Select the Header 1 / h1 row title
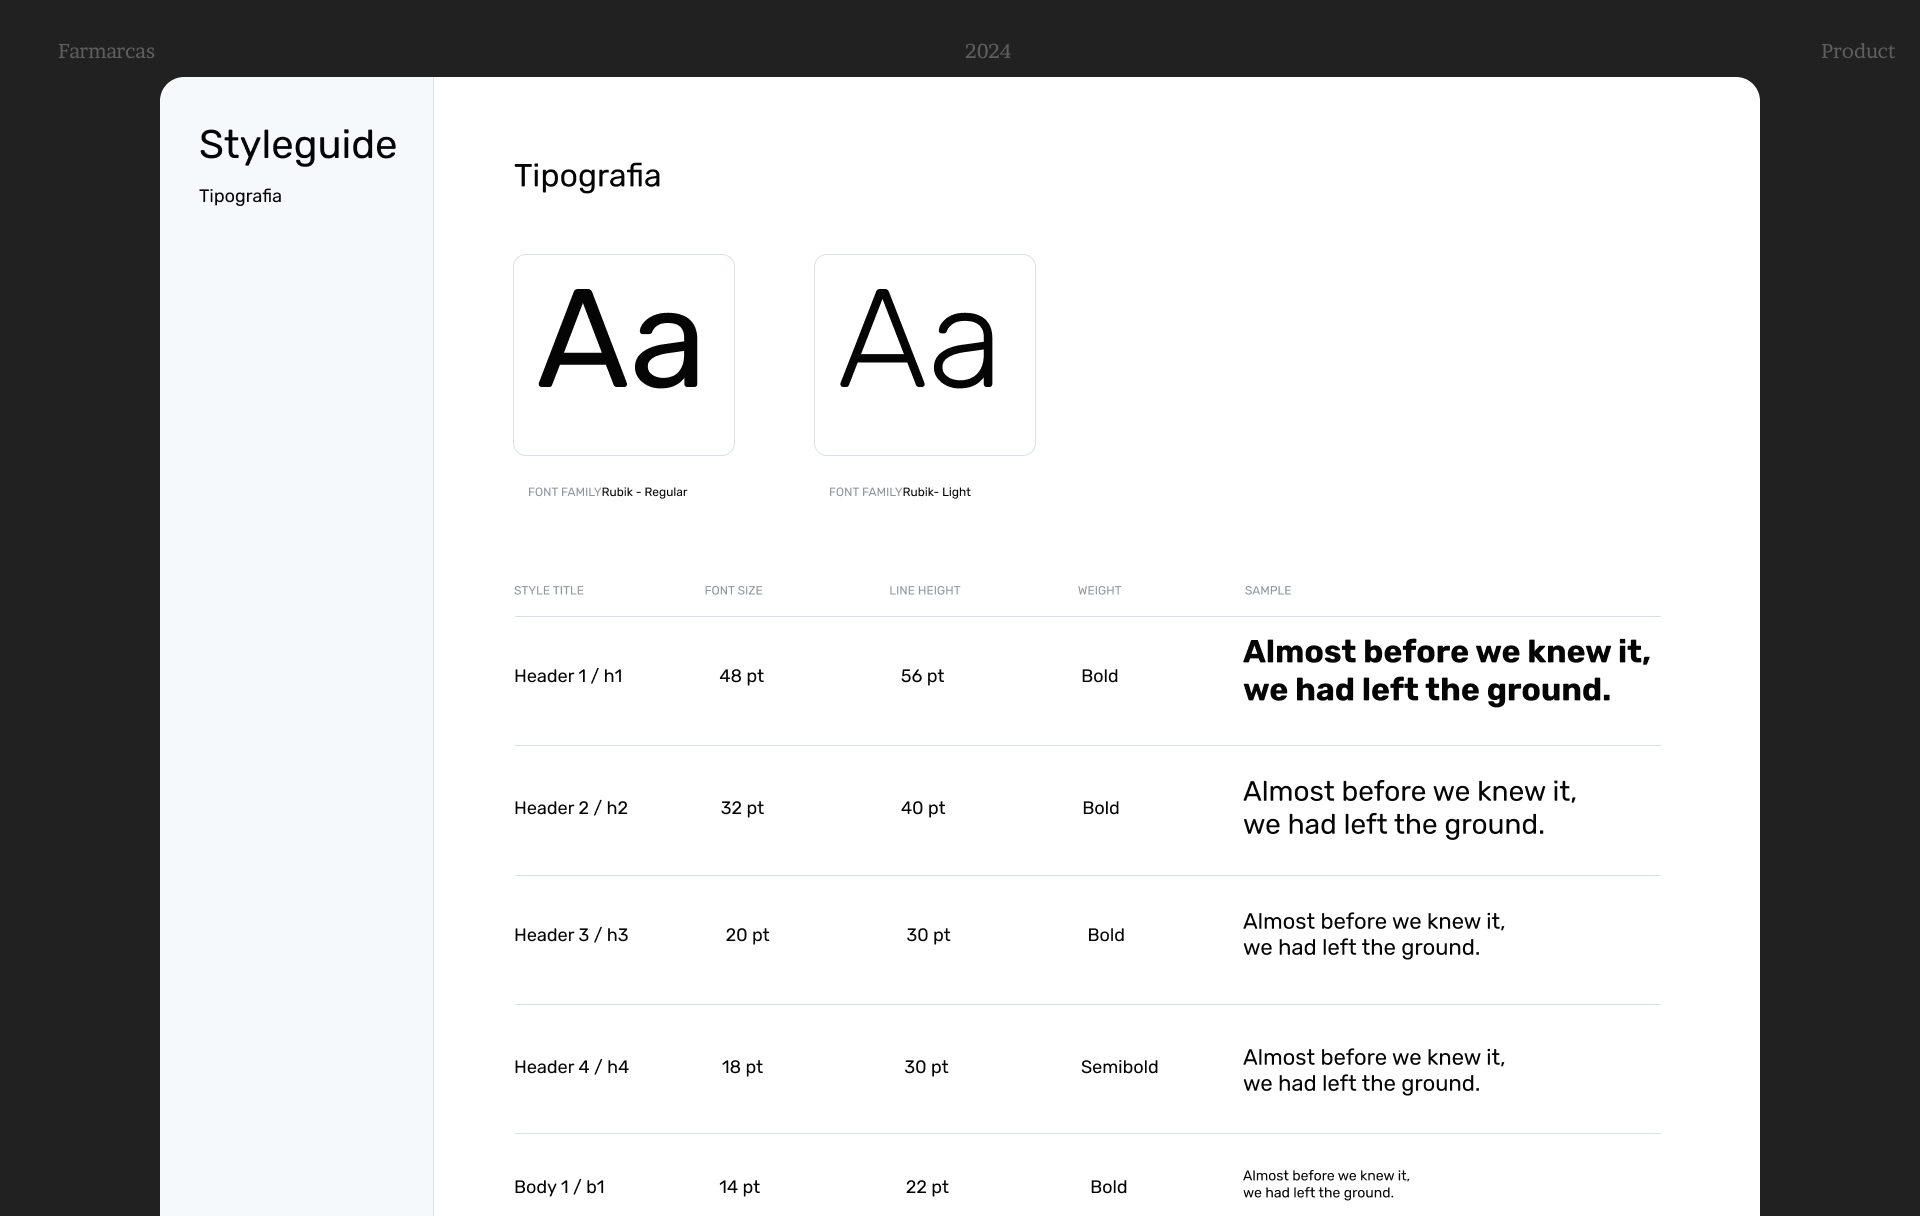The image size is (1920, 1216). click(x=568, y=676)
